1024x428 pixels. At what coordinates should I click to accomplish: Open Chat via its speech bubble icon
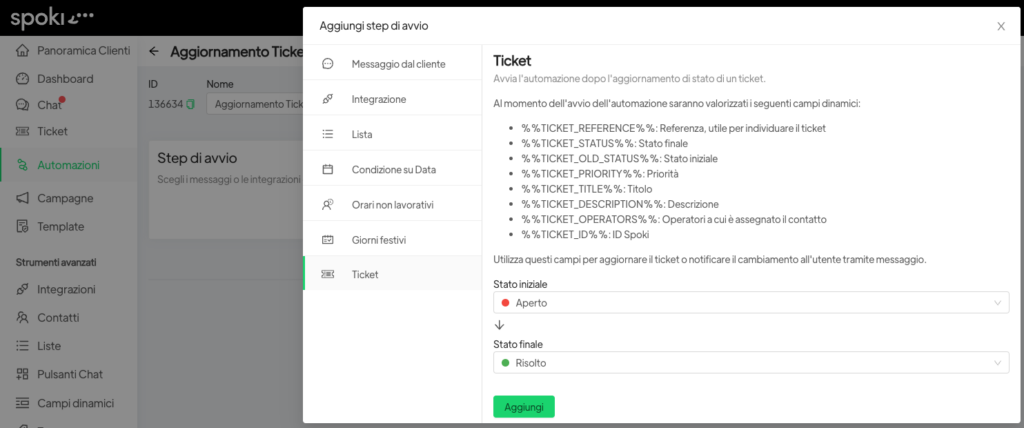pos(22,105)
